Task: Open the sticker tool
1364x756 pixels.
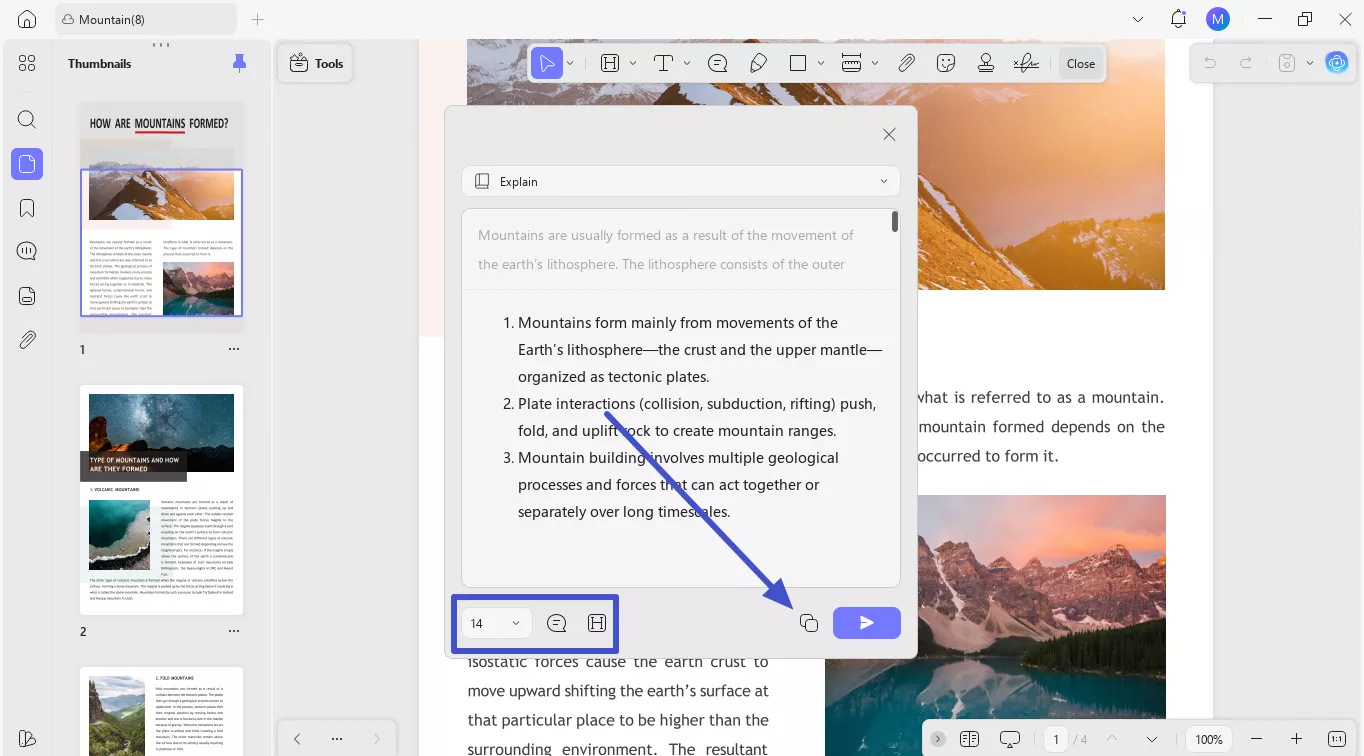Action: [x=946, y=63]
